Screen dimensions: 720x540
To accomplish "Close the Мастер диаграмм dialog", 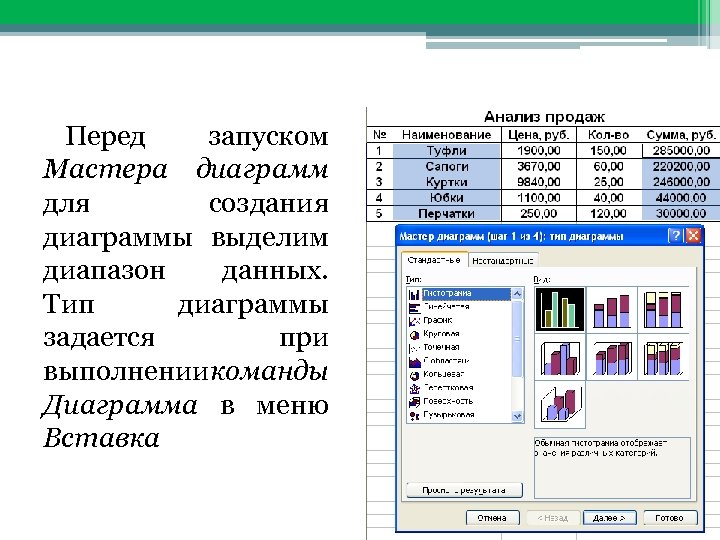I will tap(693, 236).
